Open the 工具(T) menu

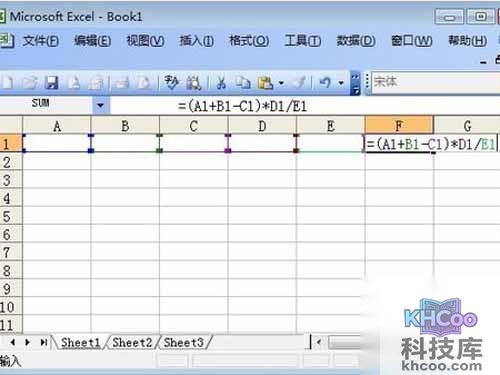pos(303,41)
